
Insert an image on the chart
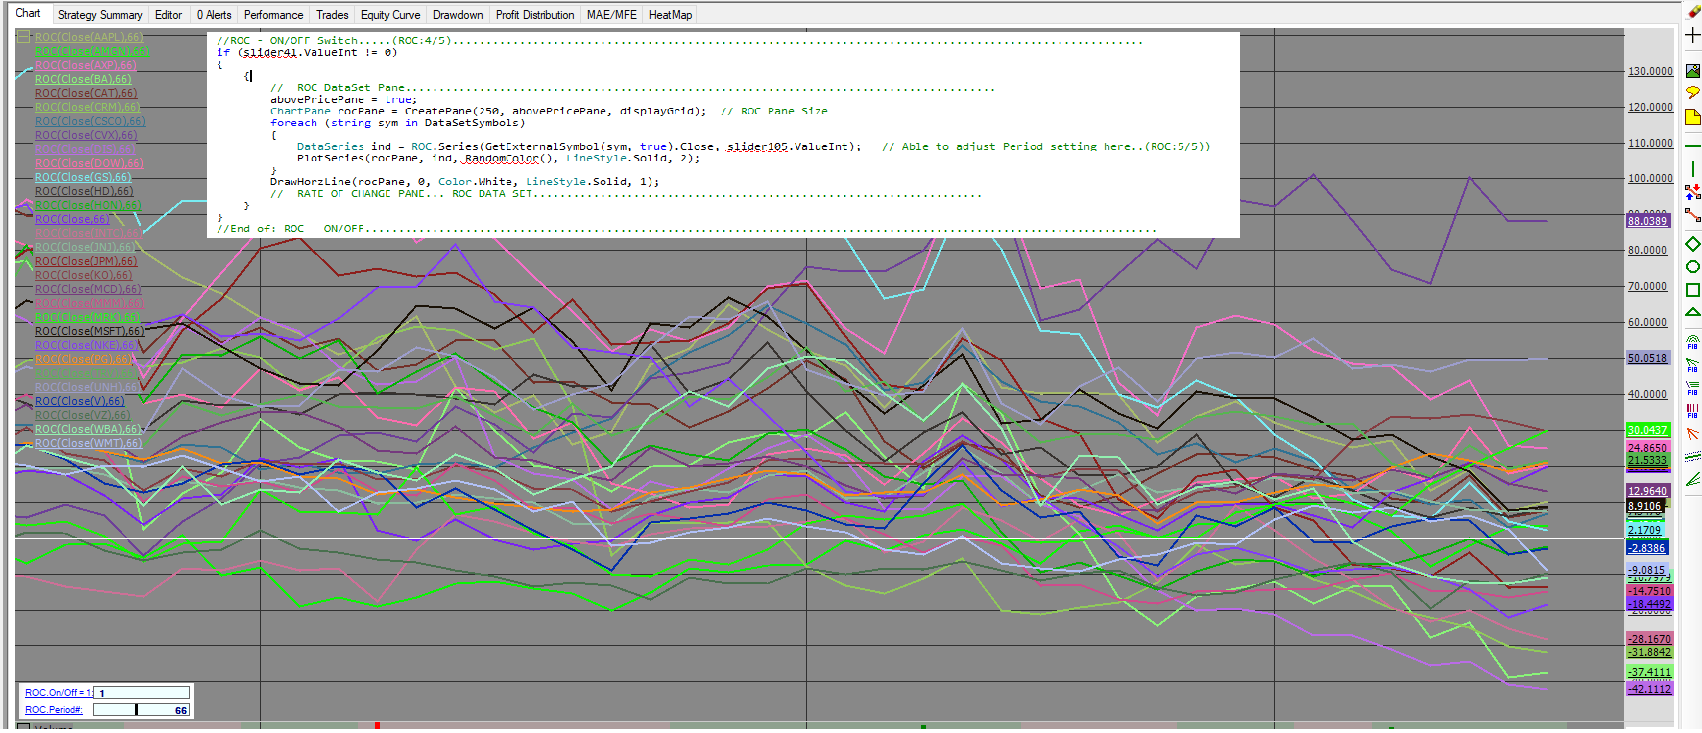(x=1692, y=71)
